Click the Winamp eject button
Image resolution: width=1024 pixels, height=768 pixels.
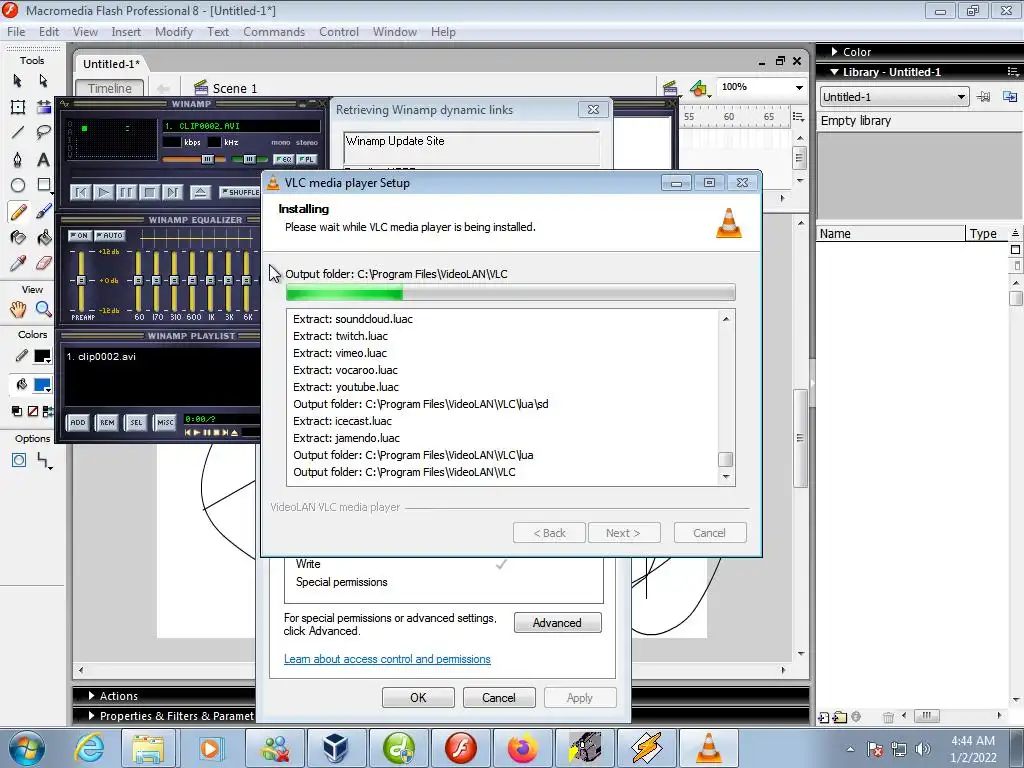click(200, 192)
